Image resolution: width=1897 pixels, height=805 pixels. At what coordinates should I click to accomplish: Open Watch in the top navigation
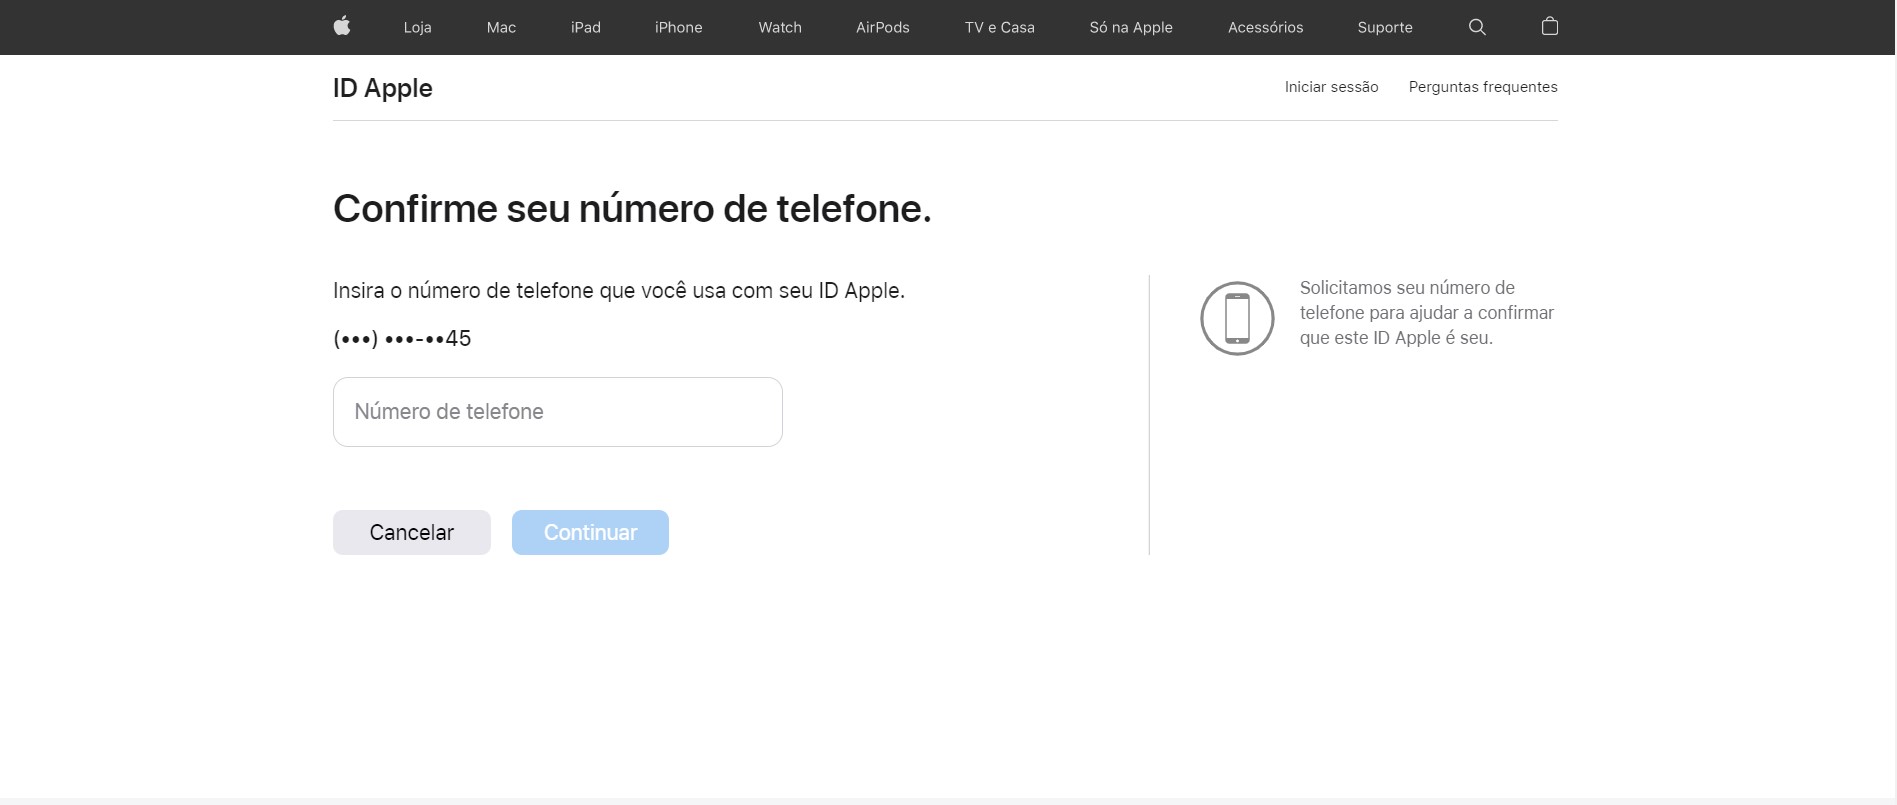(780, 27)
